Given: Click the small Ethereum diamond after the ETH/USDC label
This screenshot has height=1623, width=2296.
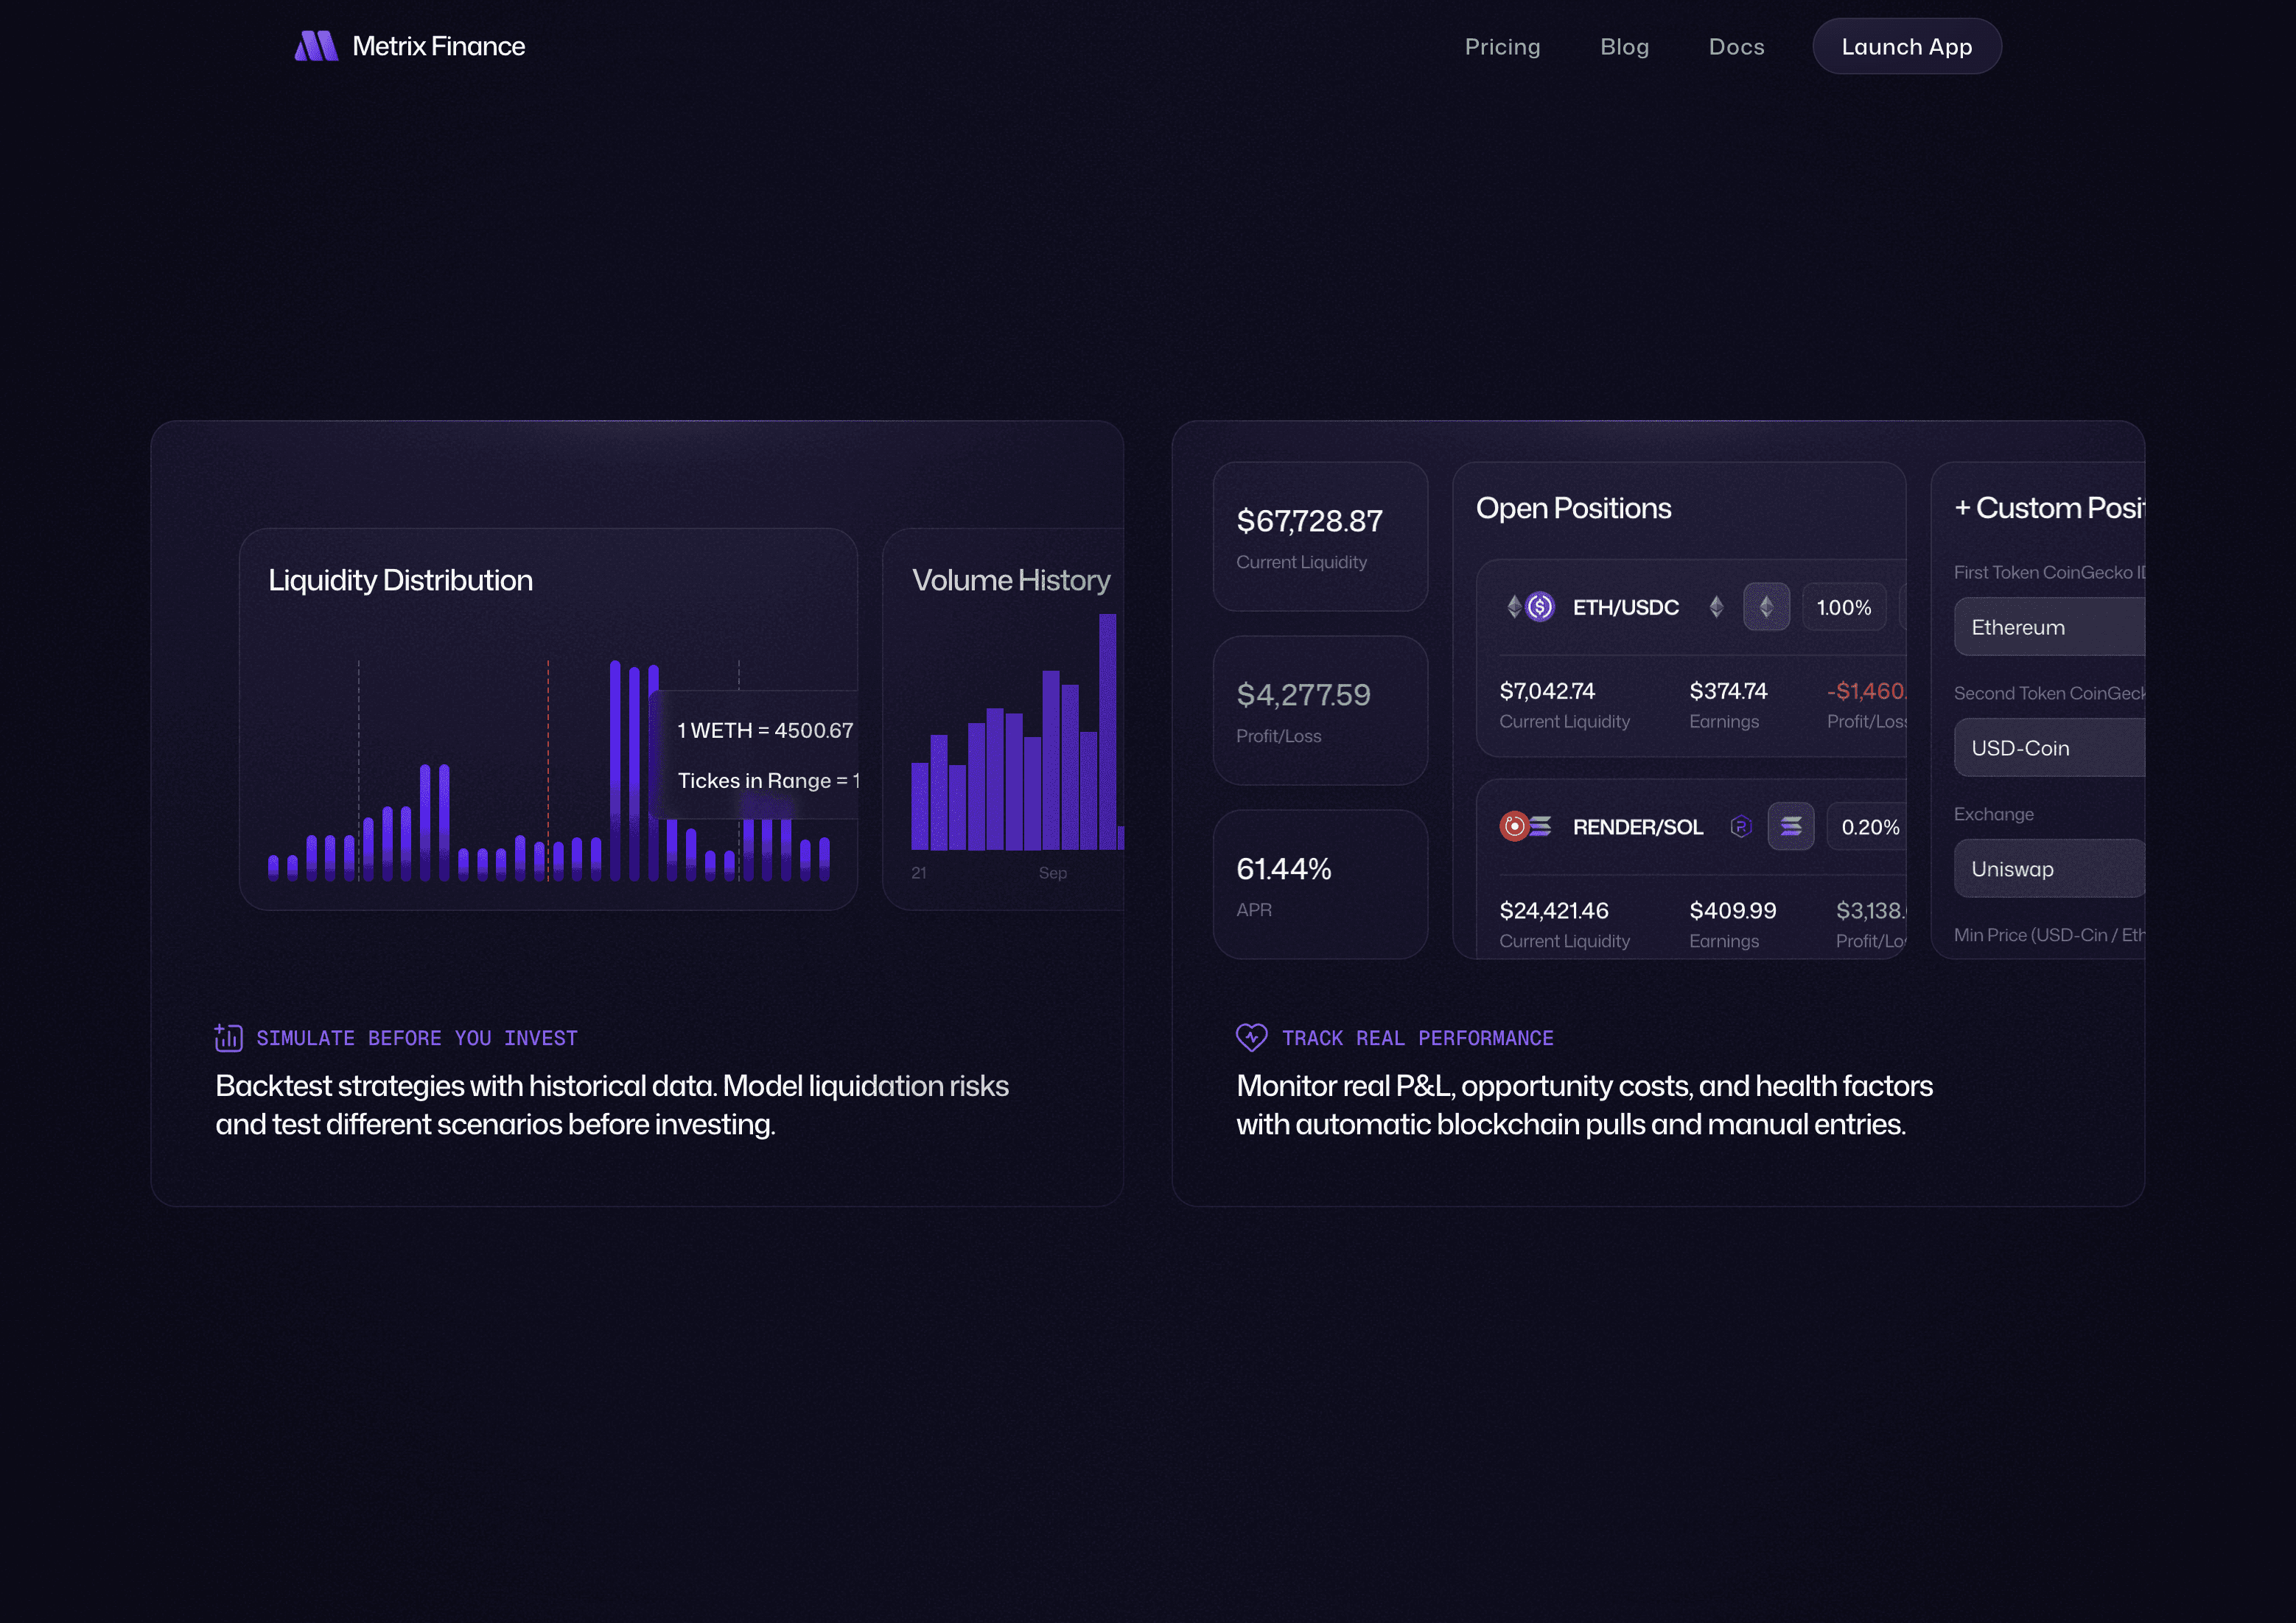Looking at the screenshot, I should 1716,607.
